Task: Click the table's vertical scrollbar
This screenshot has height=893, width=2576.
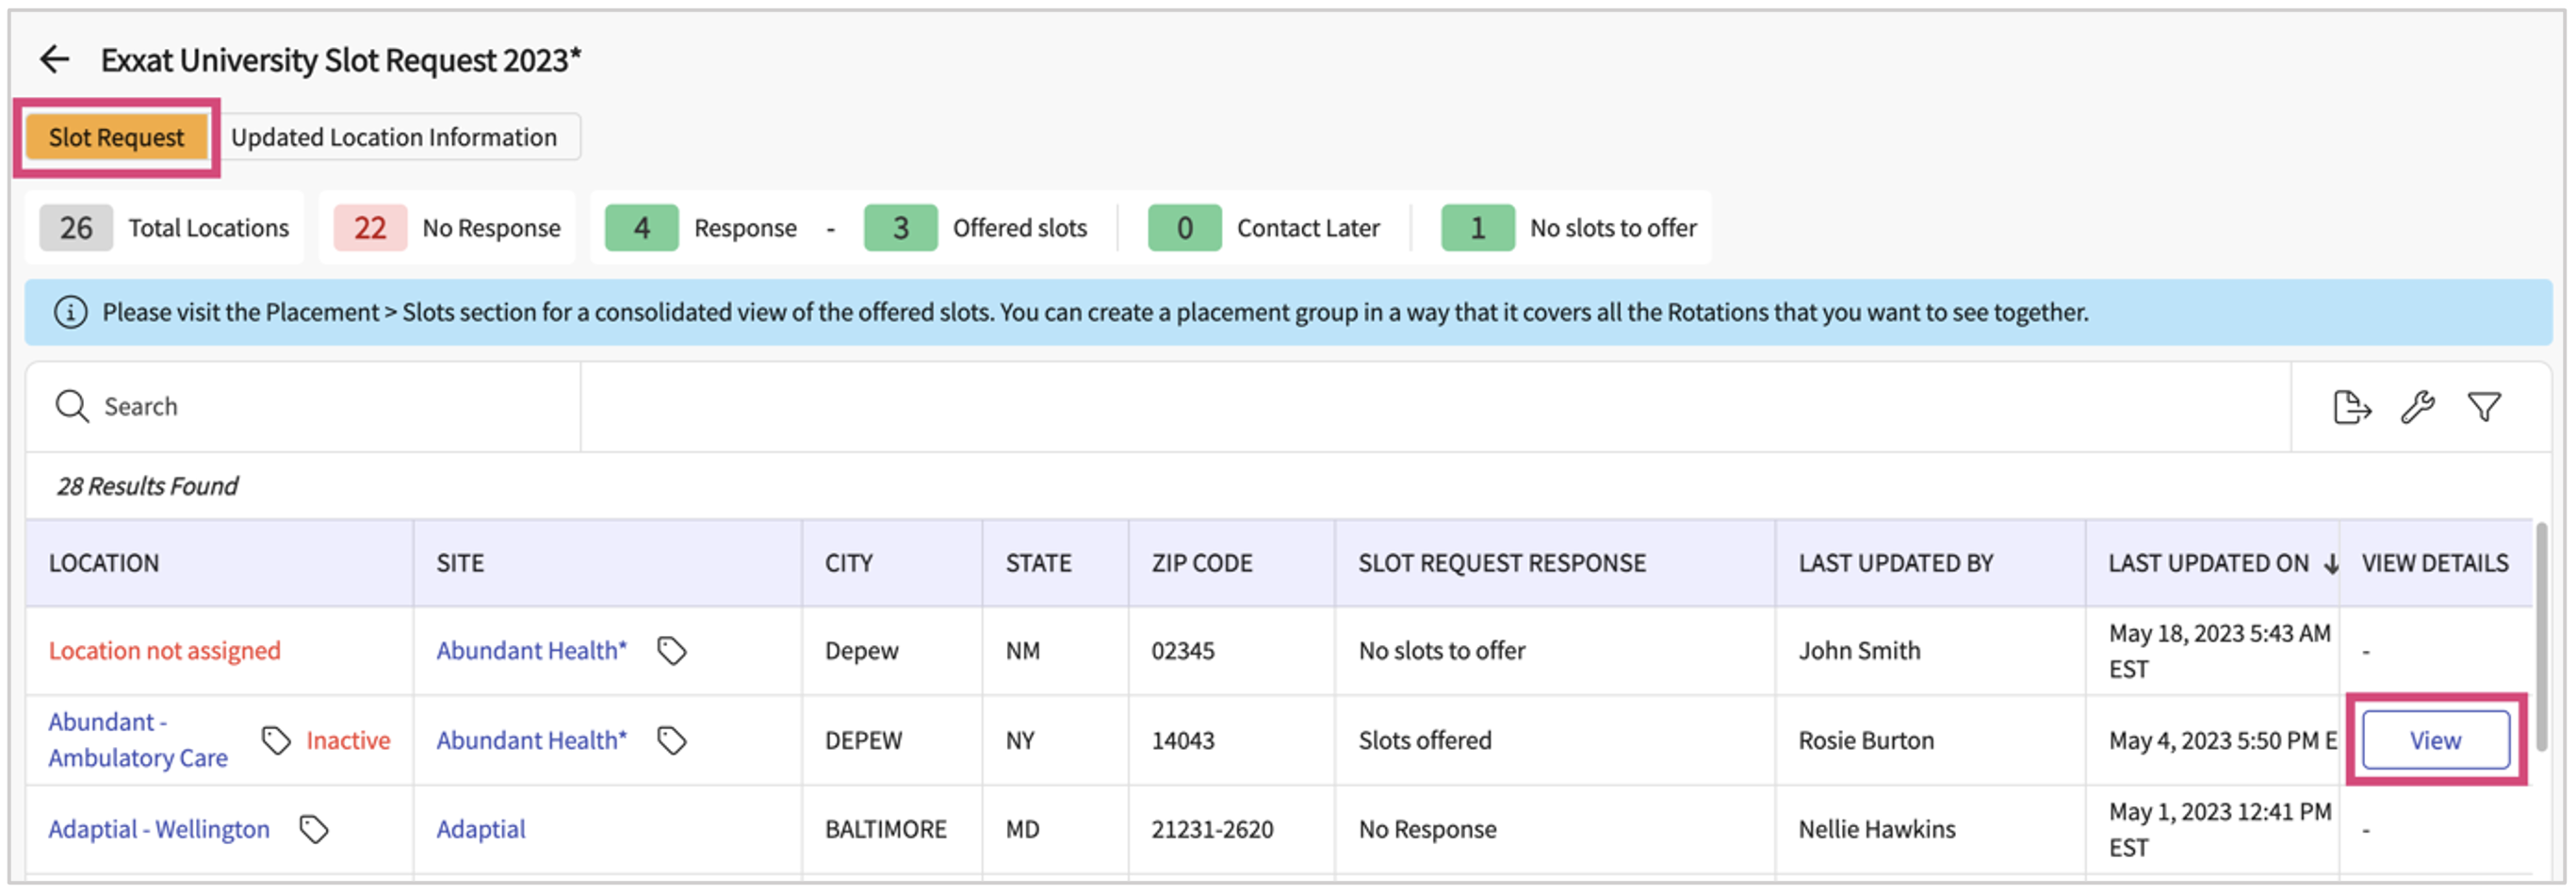Action: pyautogui.click(x=2541, y=640)
